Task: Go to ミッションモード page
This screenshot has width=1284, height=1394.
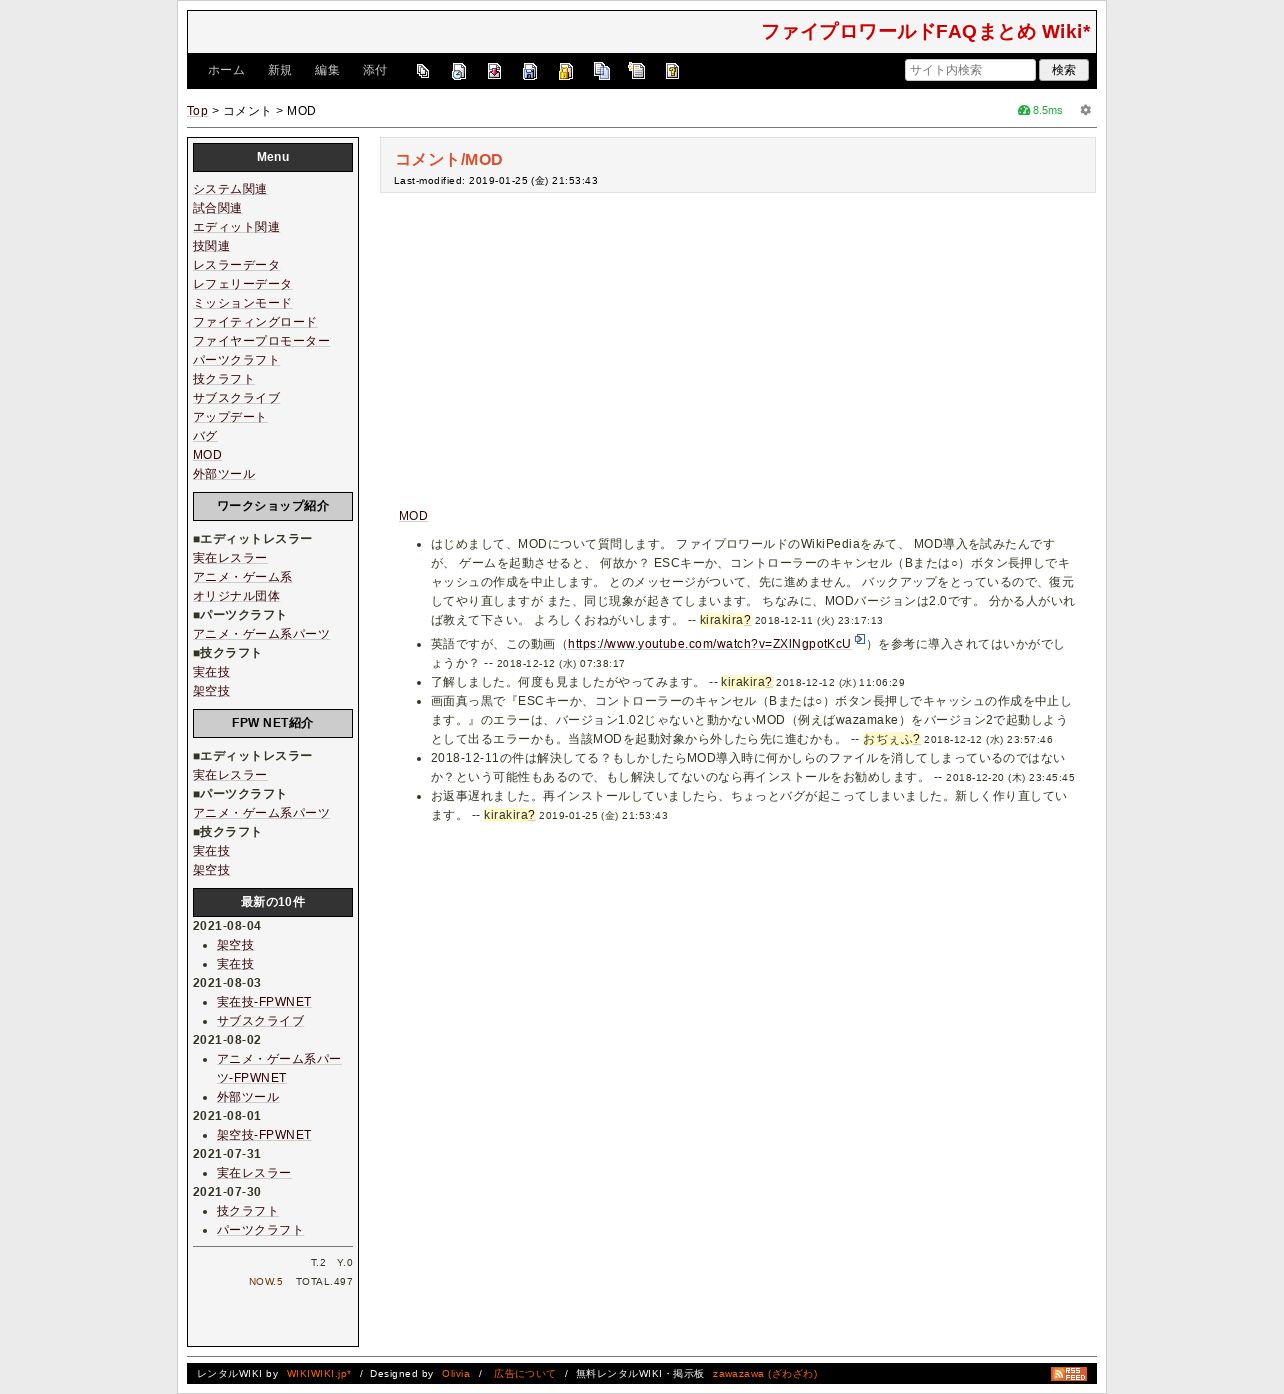Action: [242, 303]
